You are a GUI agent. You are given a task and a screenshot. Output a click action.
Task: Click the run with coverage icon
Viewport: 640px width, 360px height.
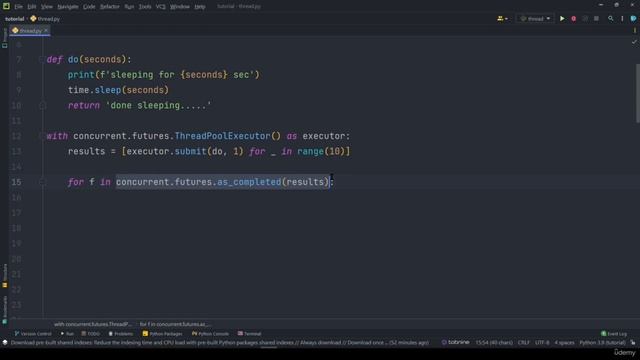(585, 18)
